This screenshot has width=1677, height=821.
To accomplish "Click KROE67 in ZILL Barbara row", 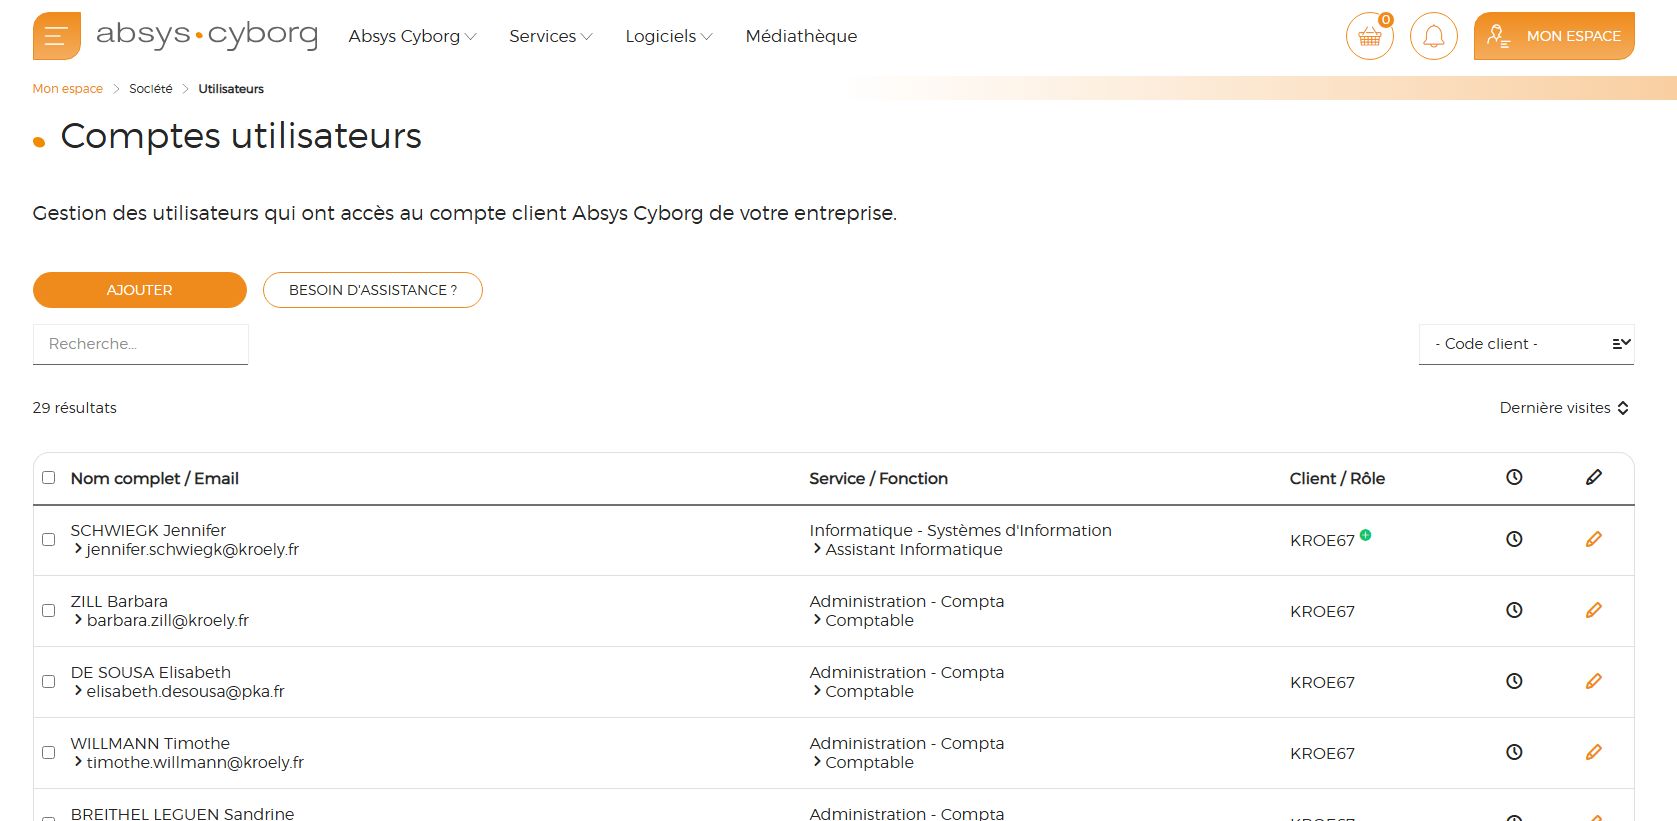I will 1322,612.
